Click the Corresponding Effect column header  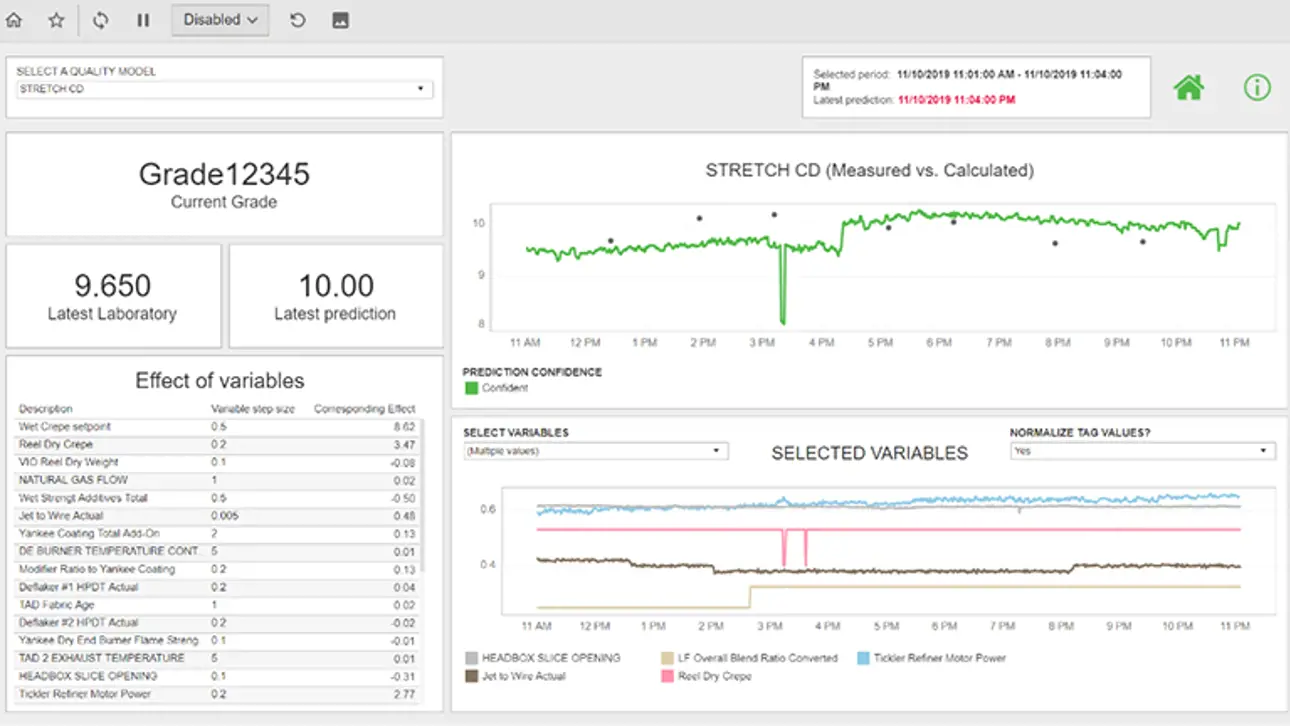364,409
